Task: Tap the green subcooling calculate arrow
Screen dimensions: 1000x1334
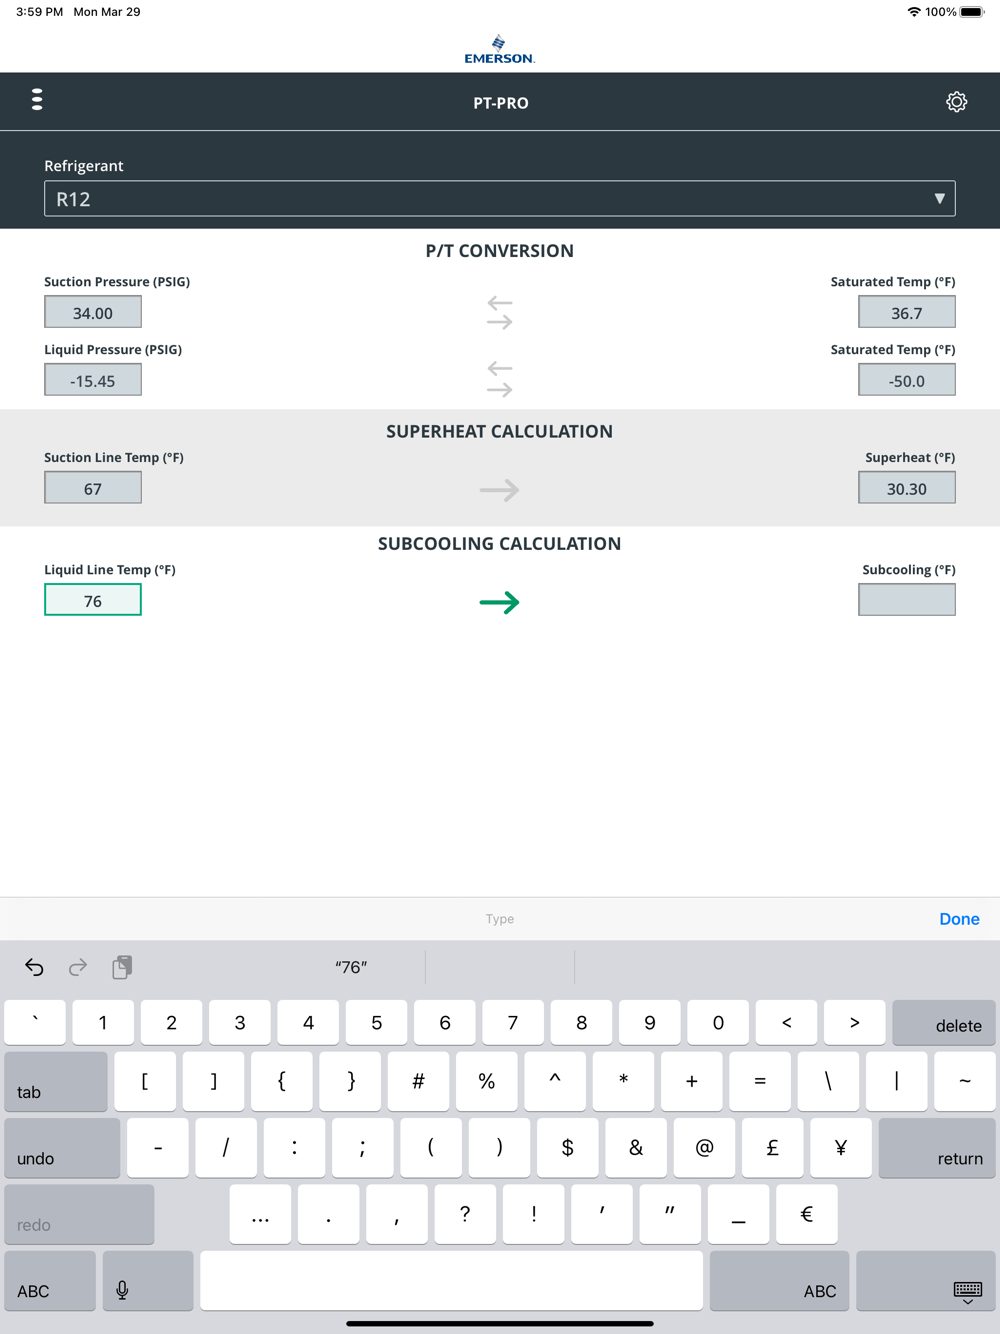Action: tap(499, 602)
